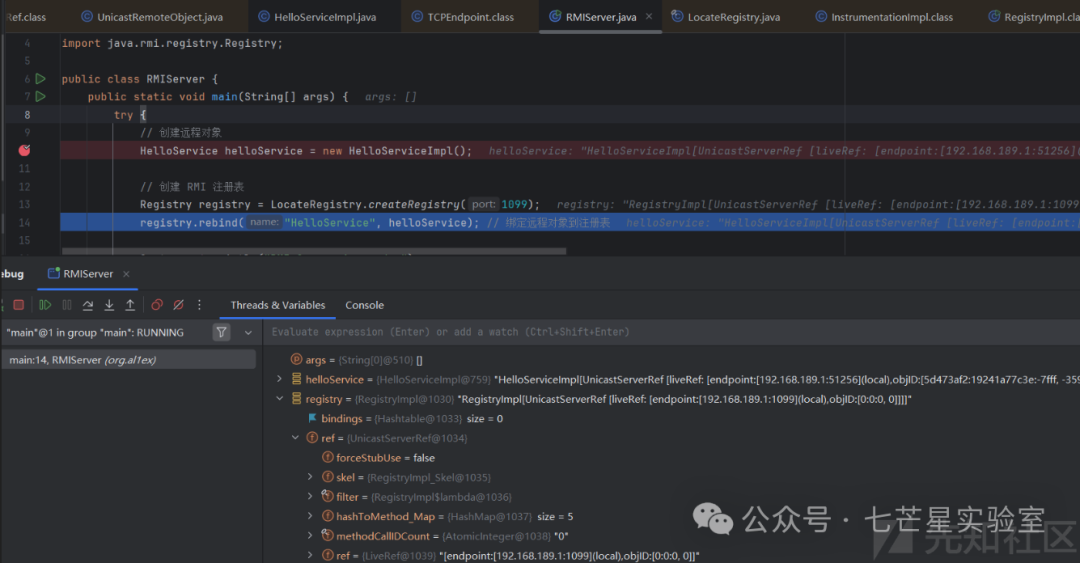Viewport: 1080px width, 563px height.
Task: Switch to the Console tab
Action: 364,305
